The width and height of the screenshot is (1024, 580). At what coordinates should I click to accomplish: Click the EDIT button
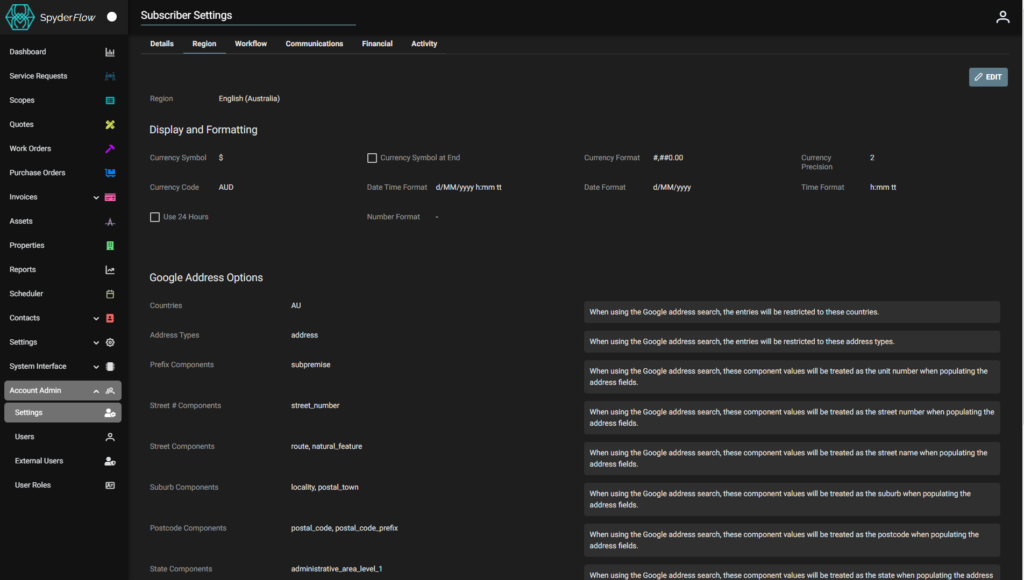988,77
